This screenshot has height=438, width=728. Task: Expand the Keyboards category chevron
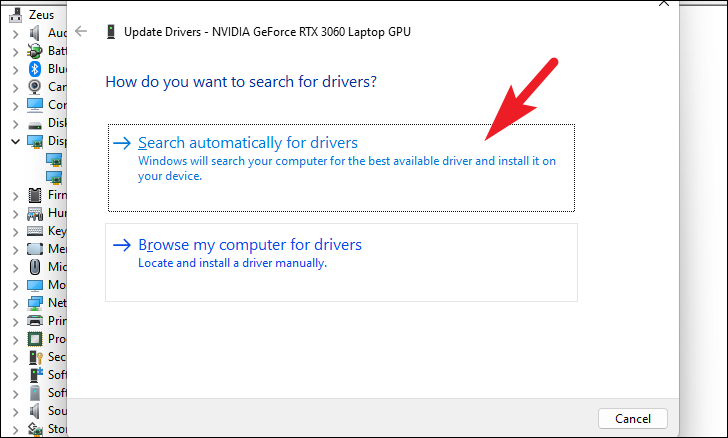tap(15, 232)
